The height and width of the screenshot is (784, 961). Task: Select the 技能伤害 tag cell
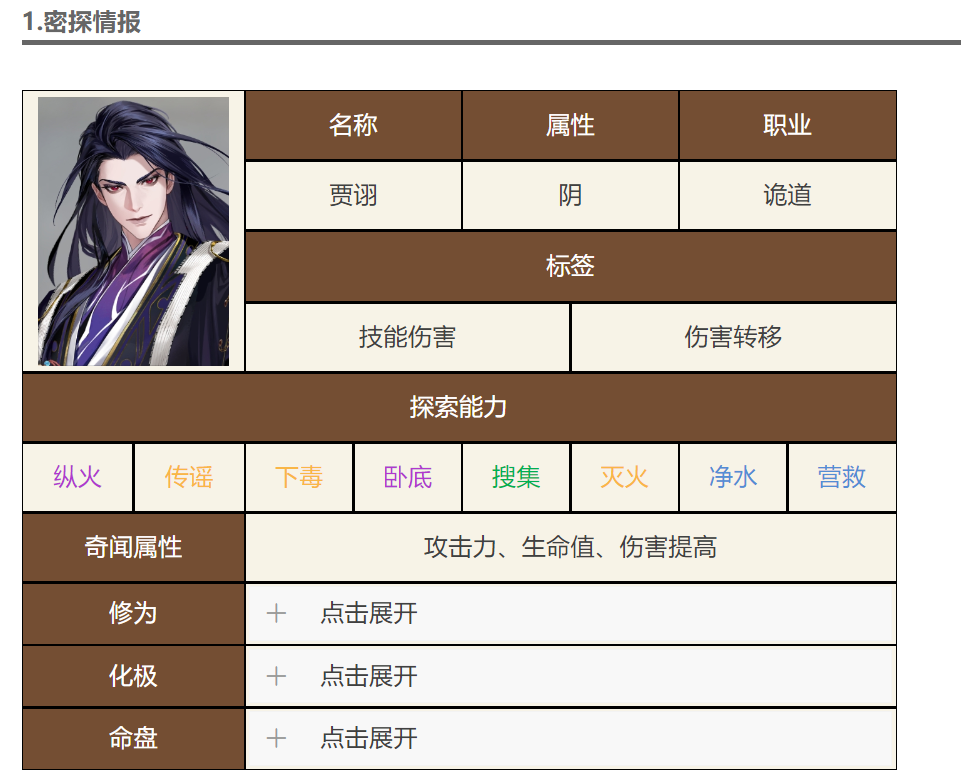coord(408,337)
